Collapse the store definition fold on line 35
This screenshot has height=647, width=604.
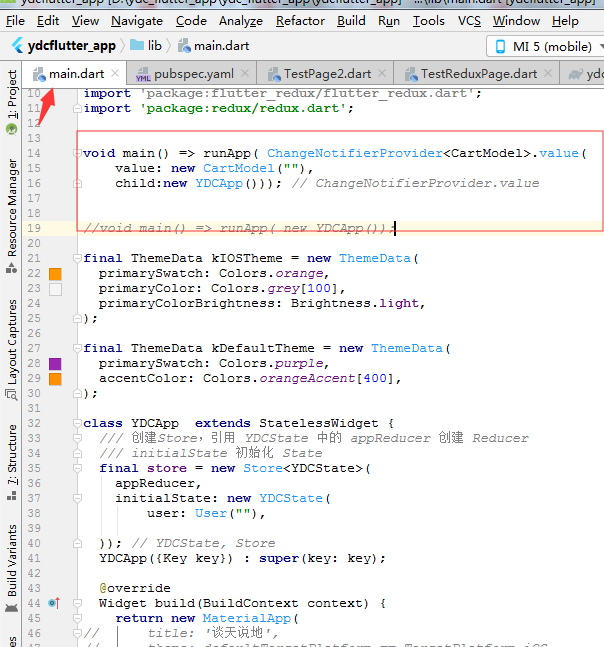pos(77,468)
